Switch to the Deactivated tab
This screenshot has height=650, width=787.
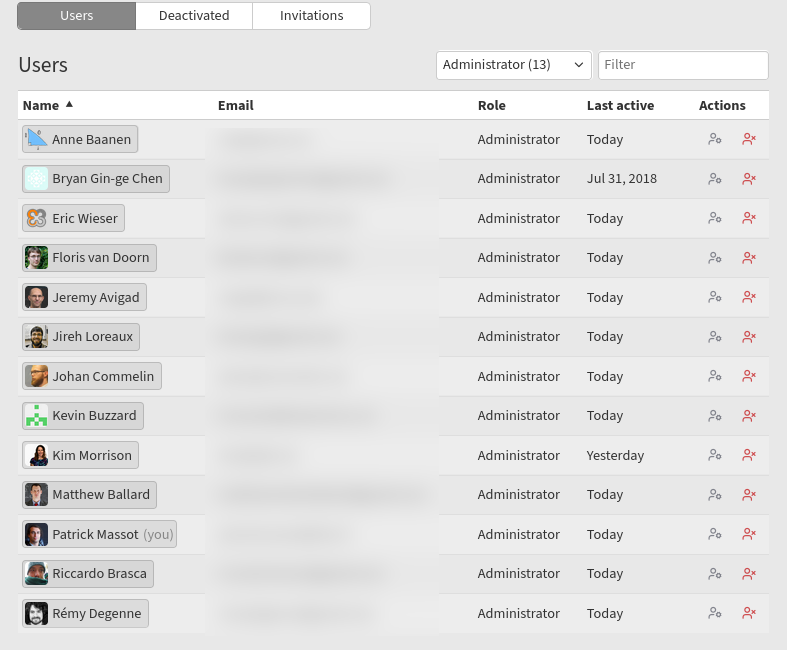194,16
